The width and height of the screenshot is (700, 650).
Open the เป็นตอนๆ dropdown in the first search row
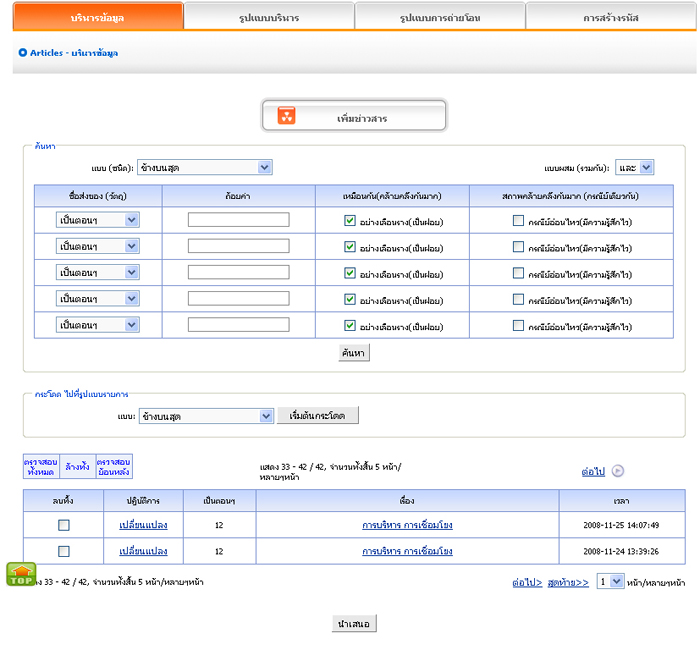pyautogui.click(x=97, y=220)
